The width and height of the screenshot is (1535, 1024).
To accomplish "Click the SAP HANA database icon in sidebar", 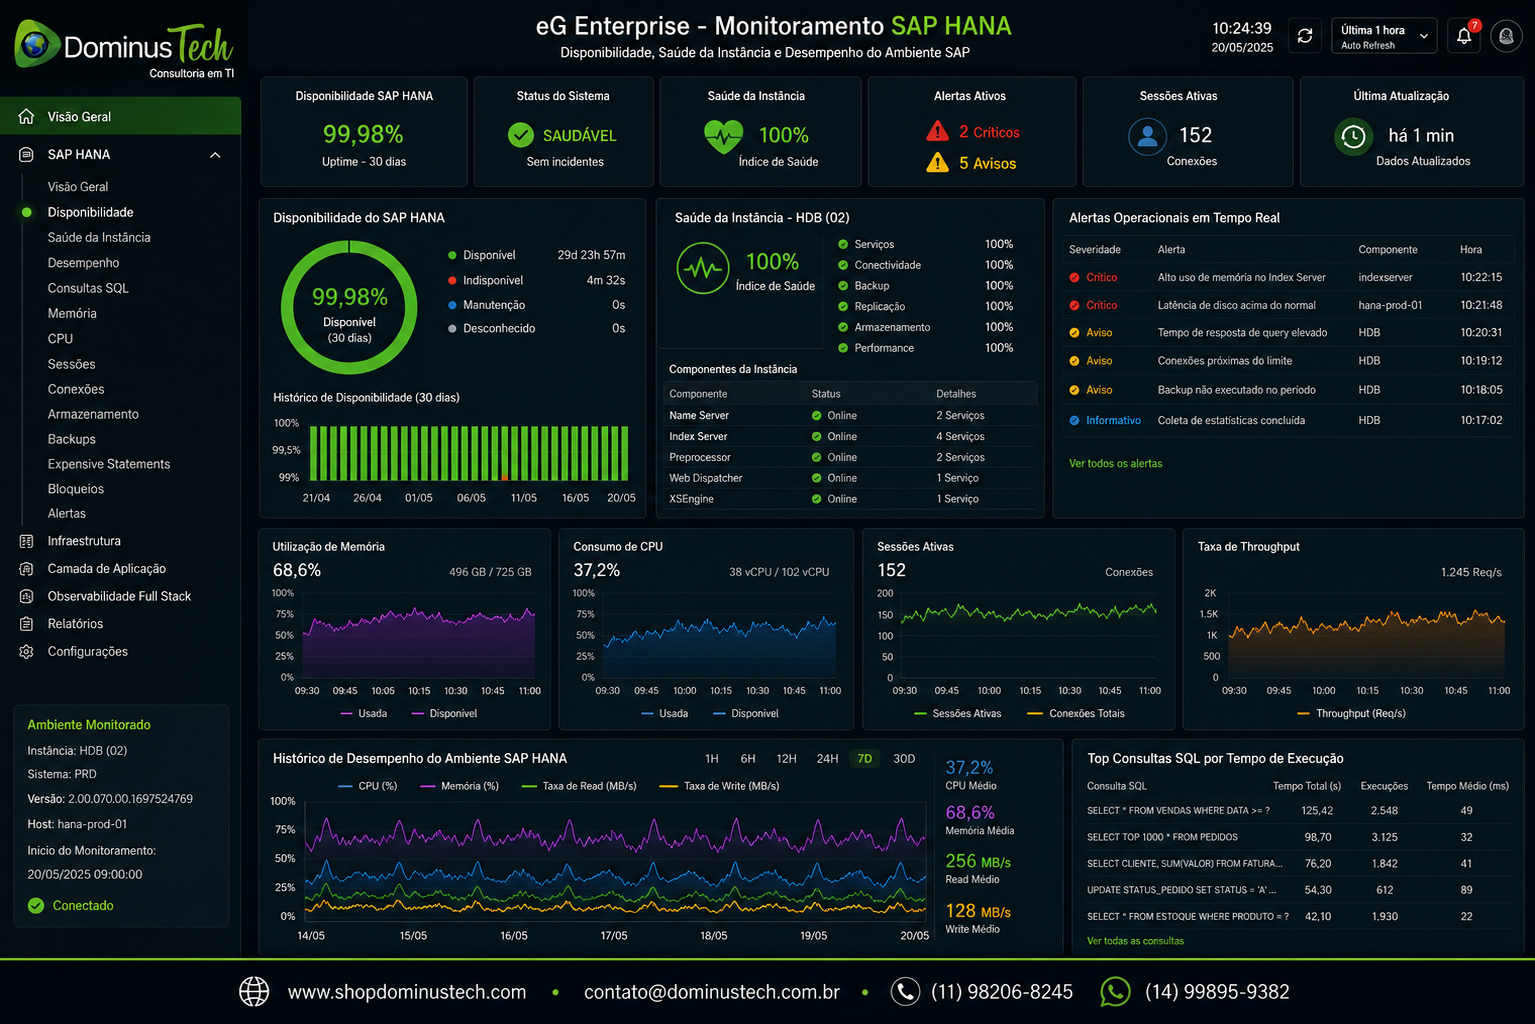I will [x=27, y=154].
